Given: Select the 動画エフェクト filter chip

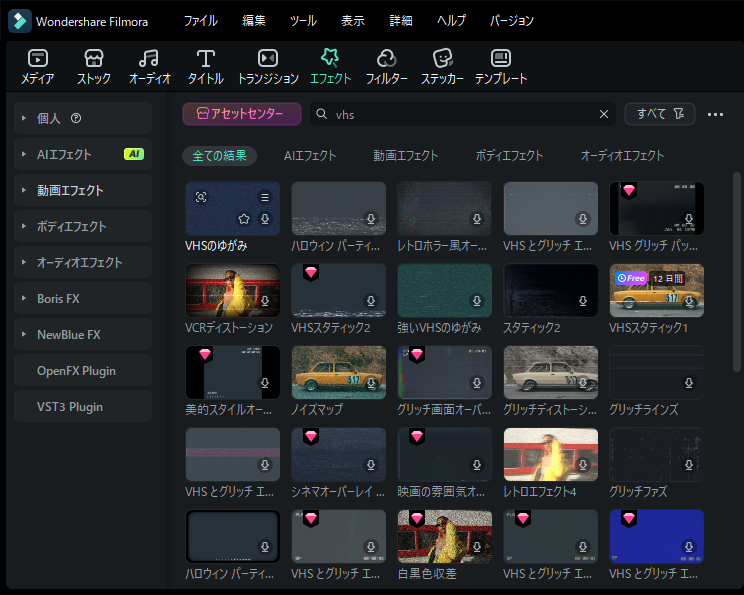Looking at the screenshot, I should point(405,156).
